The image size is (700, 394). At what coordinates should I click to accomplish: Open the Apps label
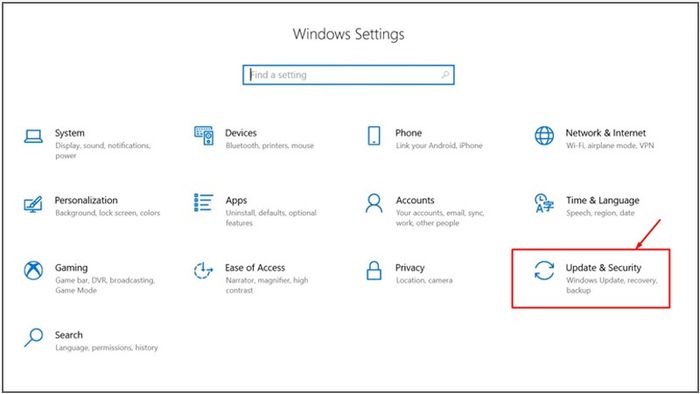click(x=236, y=201)
